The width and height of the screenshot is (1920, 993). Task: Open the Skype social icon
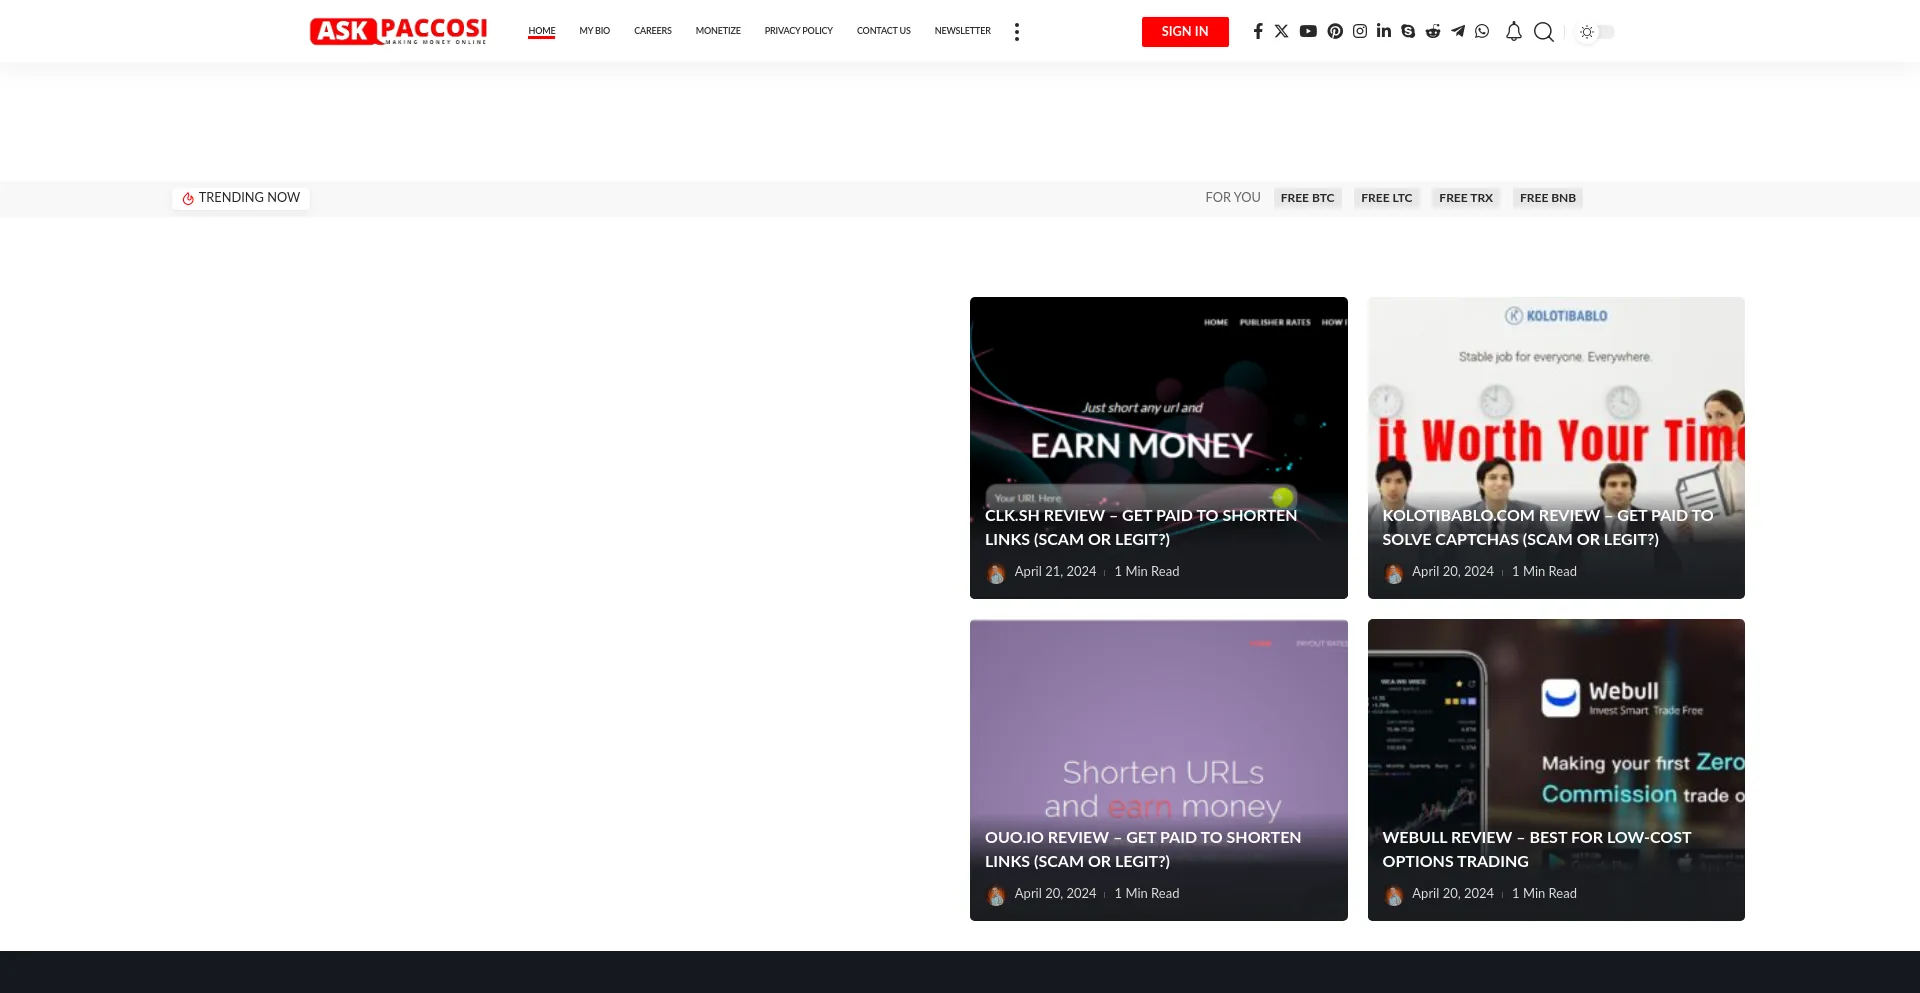(x=1408, y=31)
